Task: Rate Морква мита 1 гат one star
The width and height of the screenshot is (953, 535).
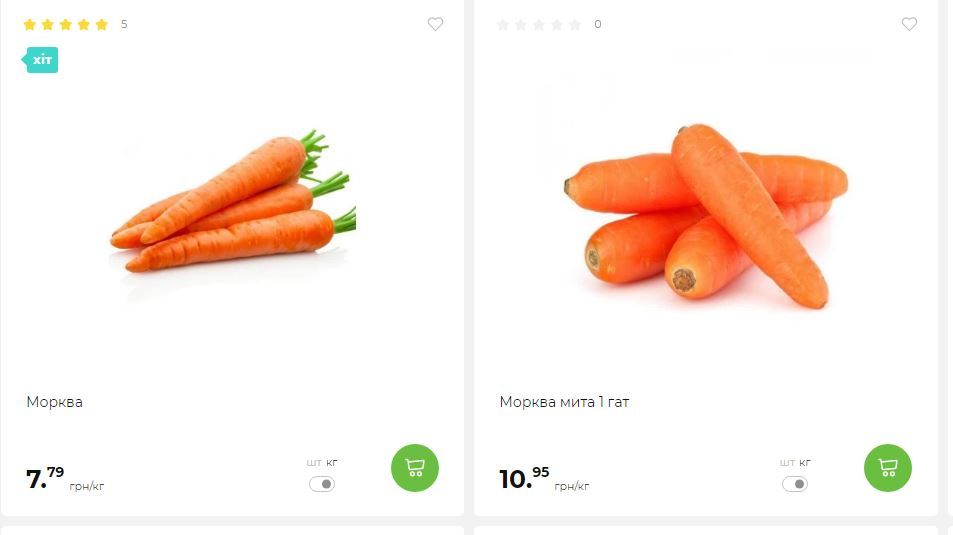Action: (x=503, y=24)
